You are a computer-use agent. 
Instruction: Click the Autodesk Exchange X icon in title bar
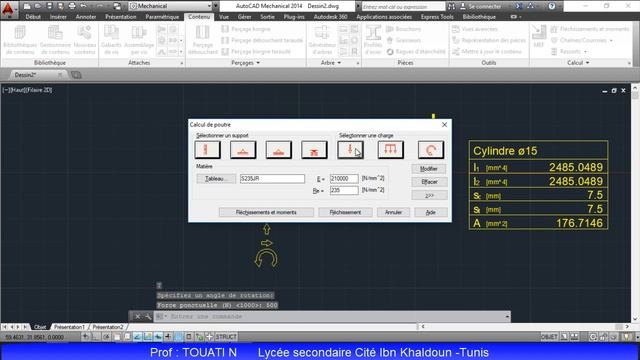point(519,6)
